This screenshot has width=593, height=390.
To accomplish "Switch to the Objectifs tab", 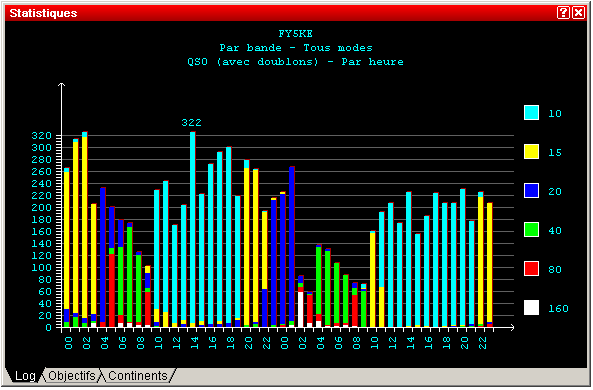I will [72, 376].
